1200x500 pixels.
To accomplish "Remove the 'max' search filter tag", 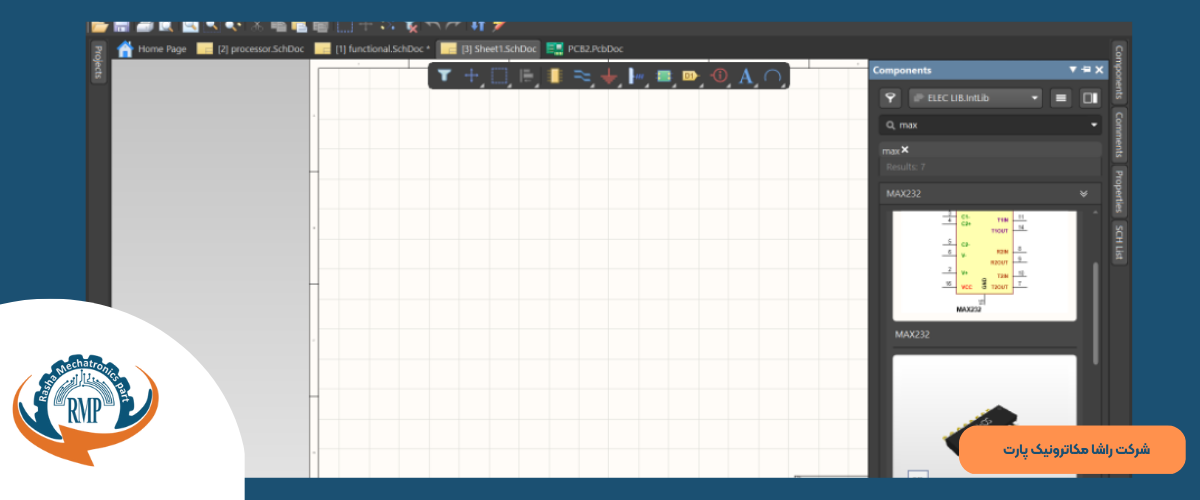I will 905,150.
